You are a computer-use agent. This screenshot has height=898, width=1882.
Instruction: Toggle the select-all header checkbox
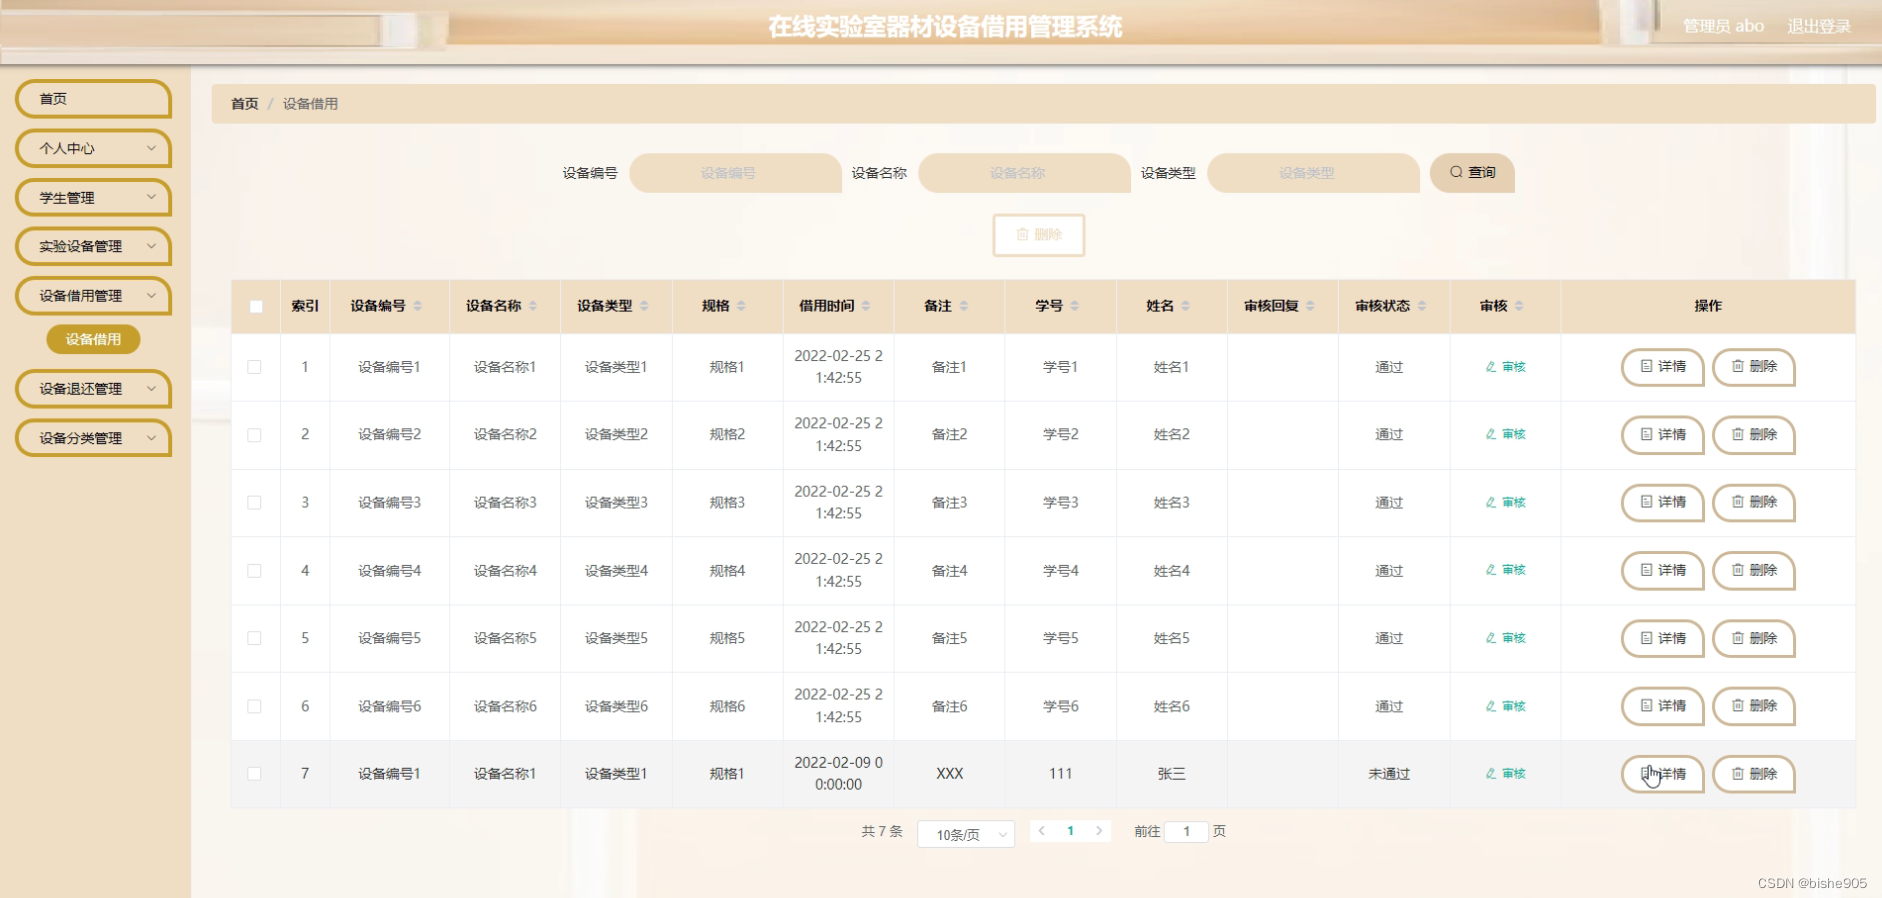256,306
